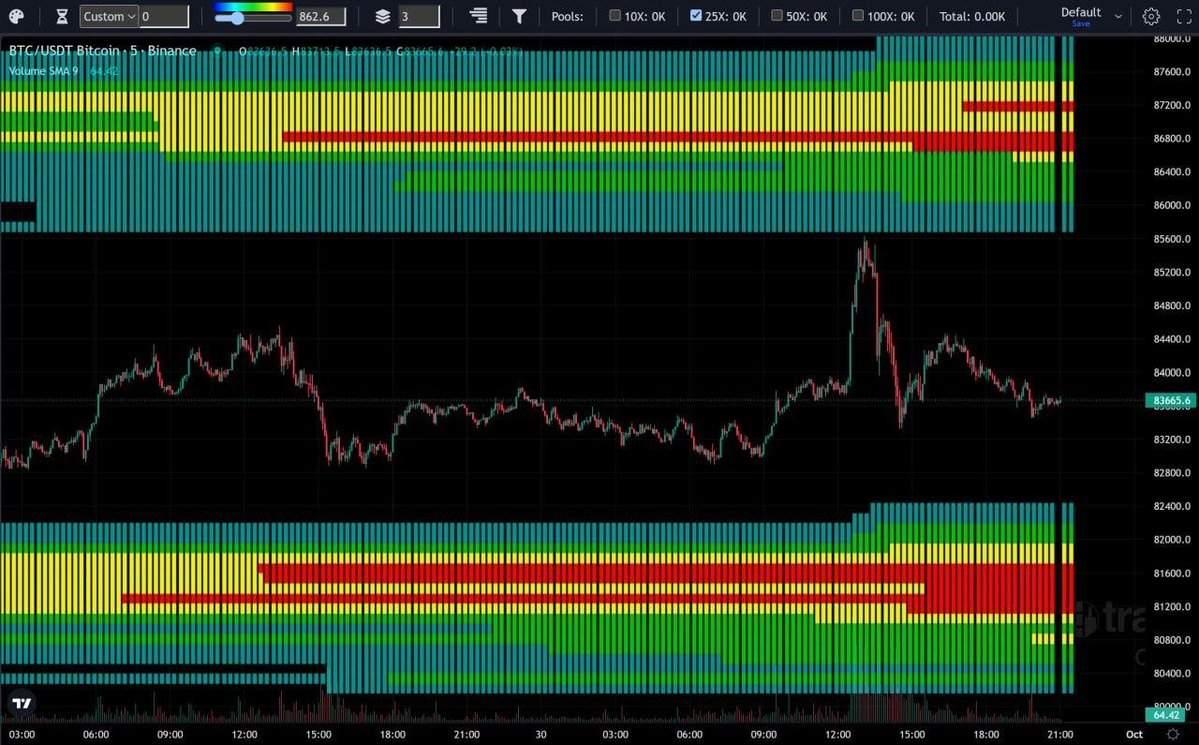Click the Default layout name
Image resolution: width=1199 pixels, height=745 pixels.
[1080, 12]
